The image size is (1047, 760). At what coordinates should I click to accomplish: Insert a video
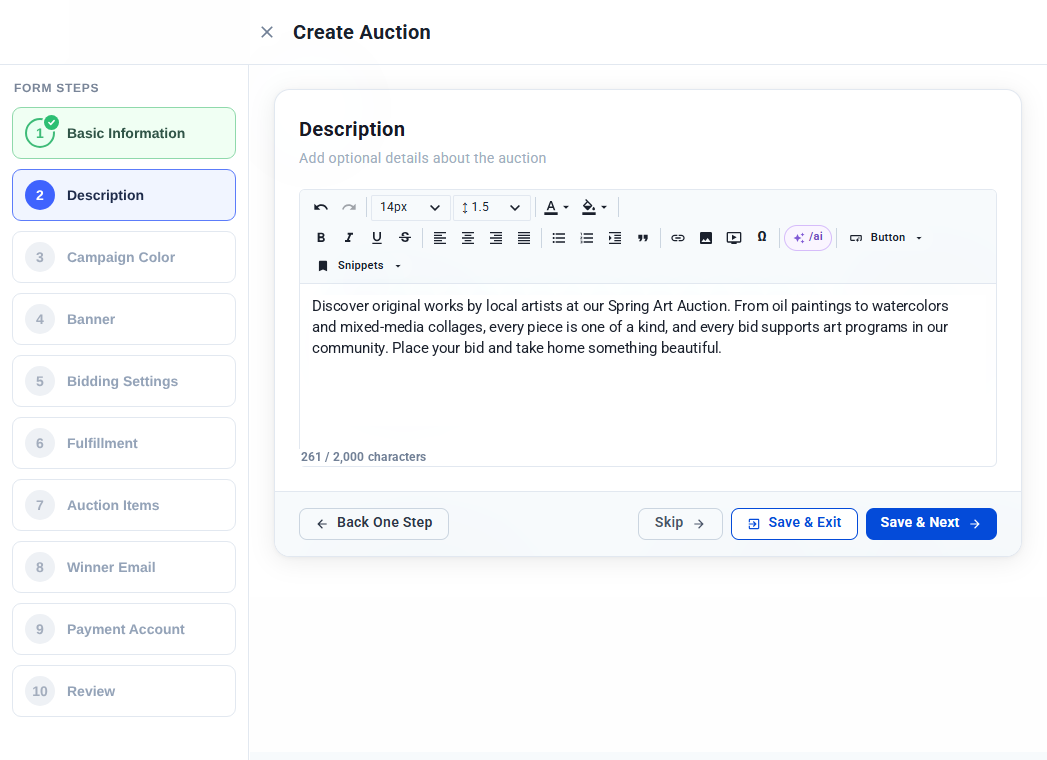(x=733, y=238)
